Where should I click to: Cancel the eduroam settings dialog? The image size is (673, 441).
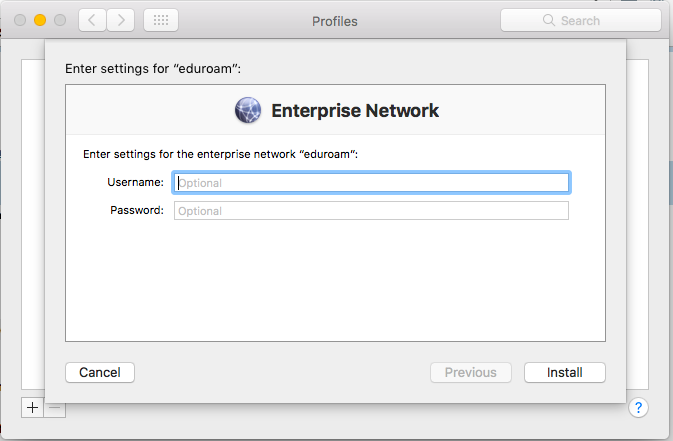pos(100,372)
